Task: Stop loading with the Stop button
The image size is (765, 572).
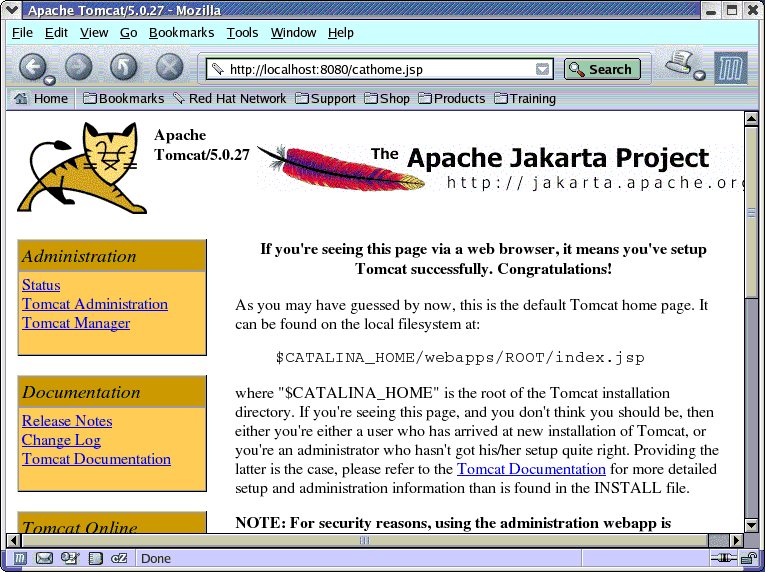Action: (169, 67)
